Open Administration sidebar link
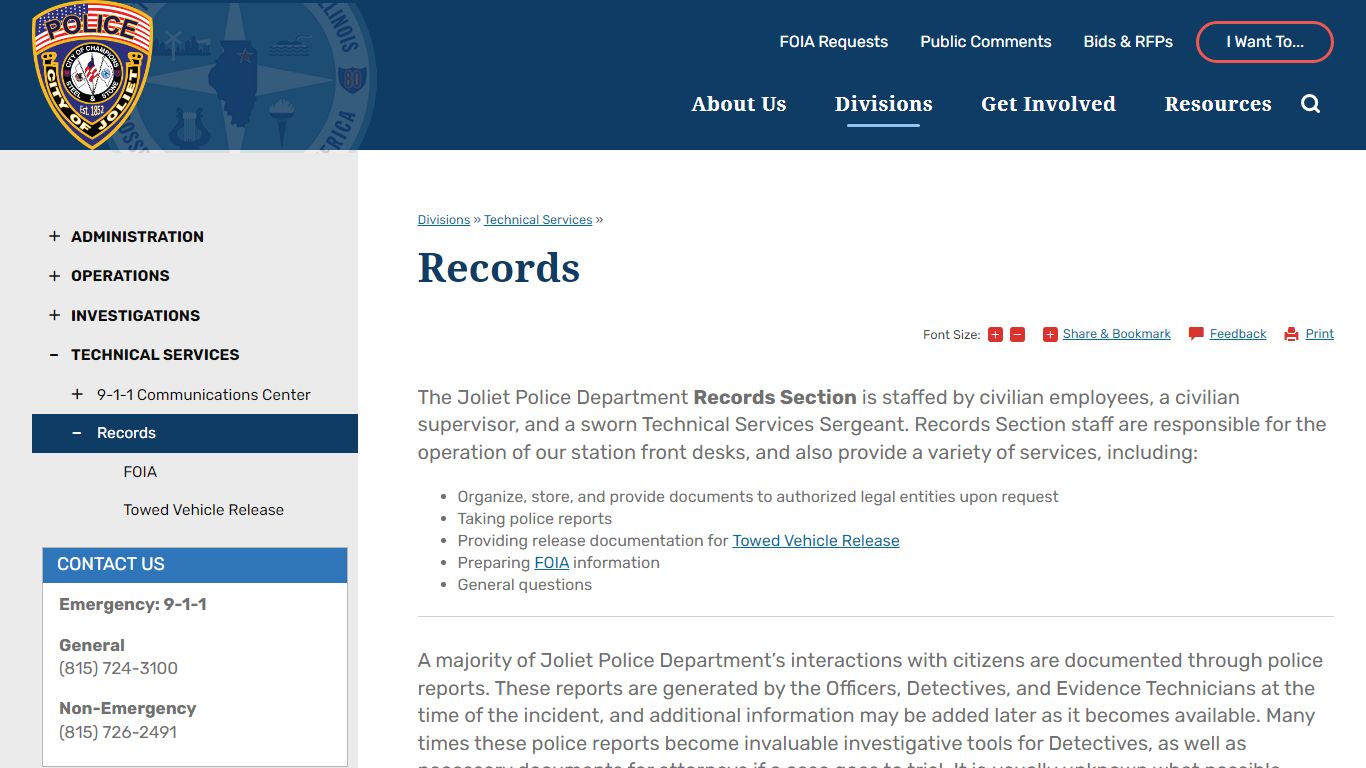 tap(137, 237)
